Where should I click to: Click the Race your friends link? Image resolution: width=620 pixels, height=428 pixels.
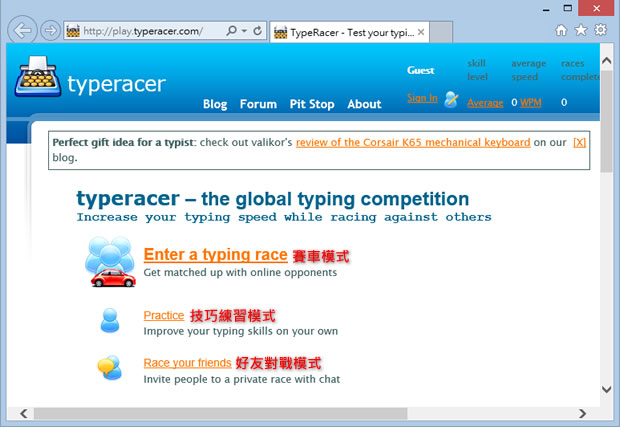[x=187, y=363]
